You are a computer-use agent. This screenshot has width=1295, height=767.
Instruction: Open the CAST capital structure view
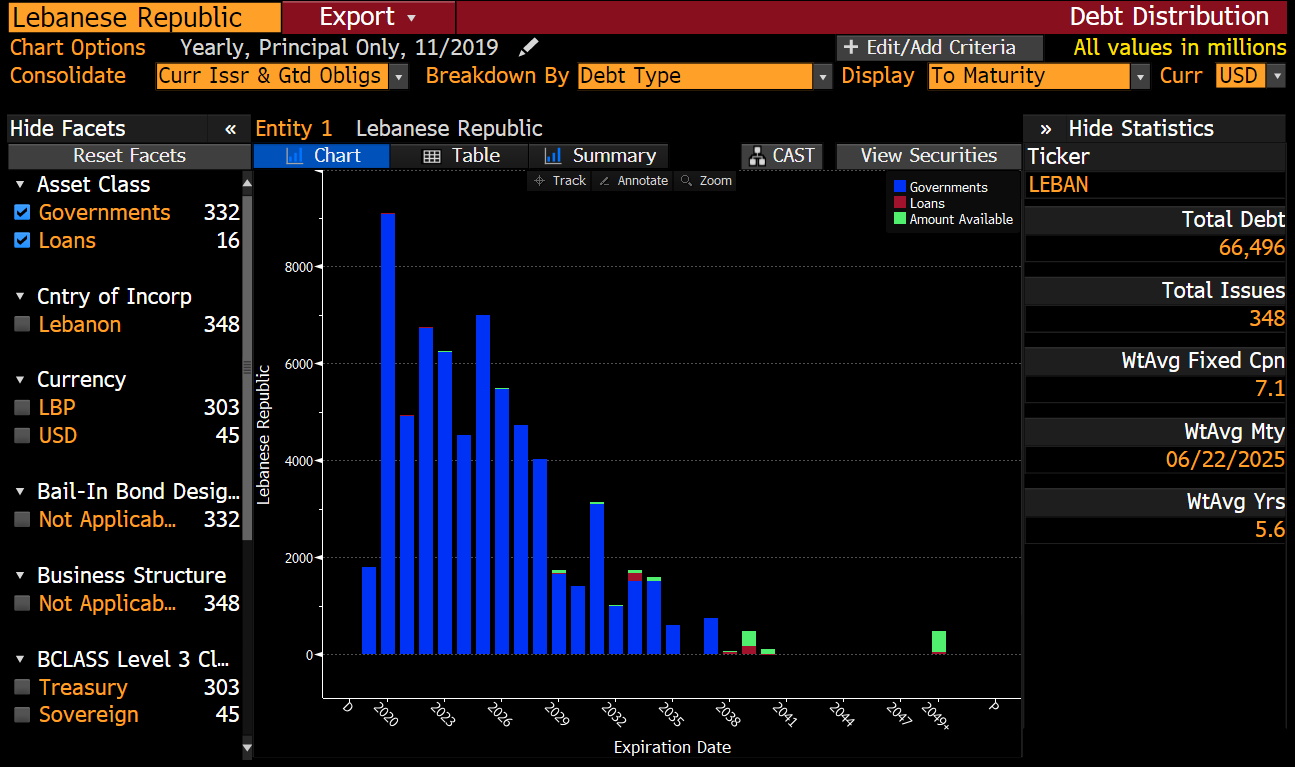click(x=781, y=156)
